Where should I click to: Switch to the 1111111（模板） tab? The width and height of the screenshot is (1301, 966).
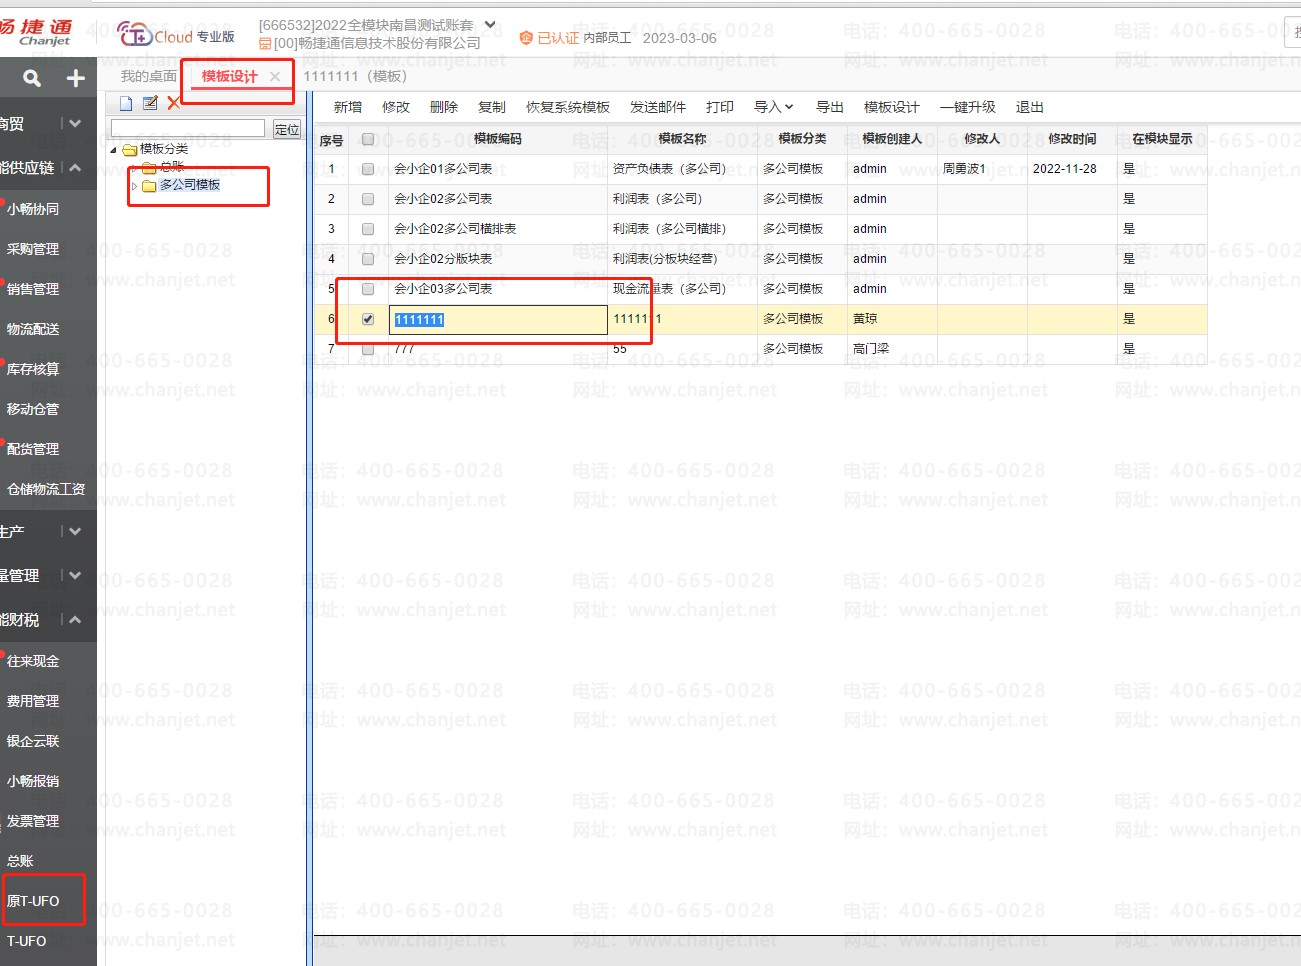coord(355,76)
